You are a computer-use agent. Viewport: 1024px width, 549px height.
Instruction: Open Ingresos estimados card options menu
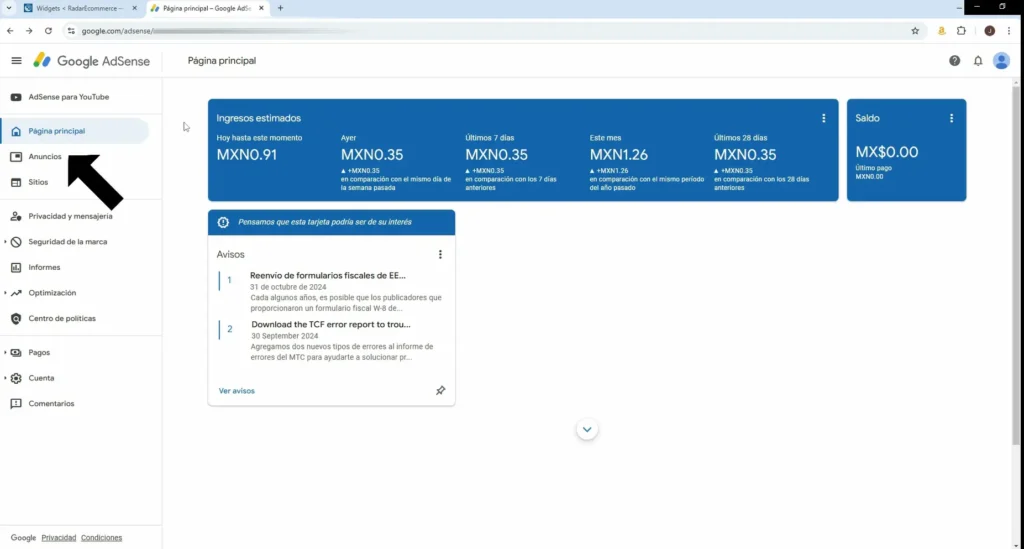pyautogui.click(x=824, y=118)
